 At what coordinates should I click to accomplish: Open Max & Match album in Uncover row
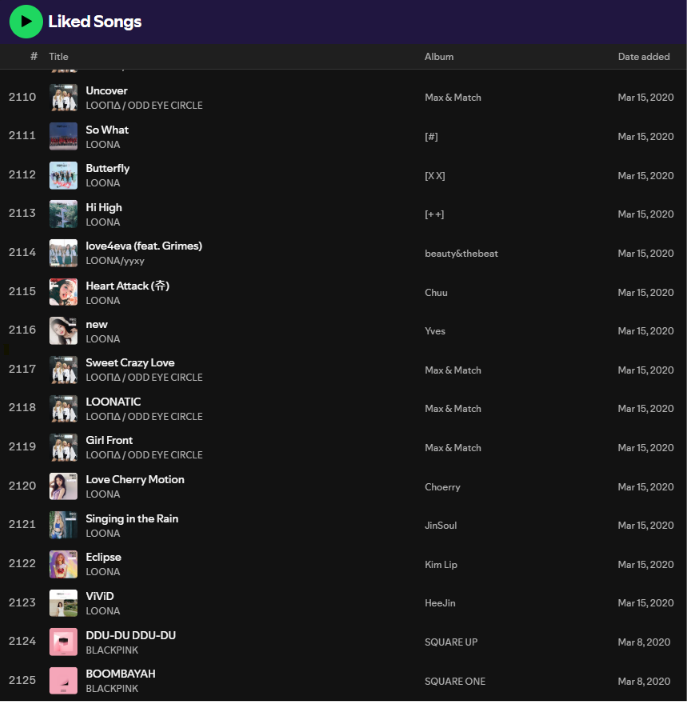(x=453, y=98)
